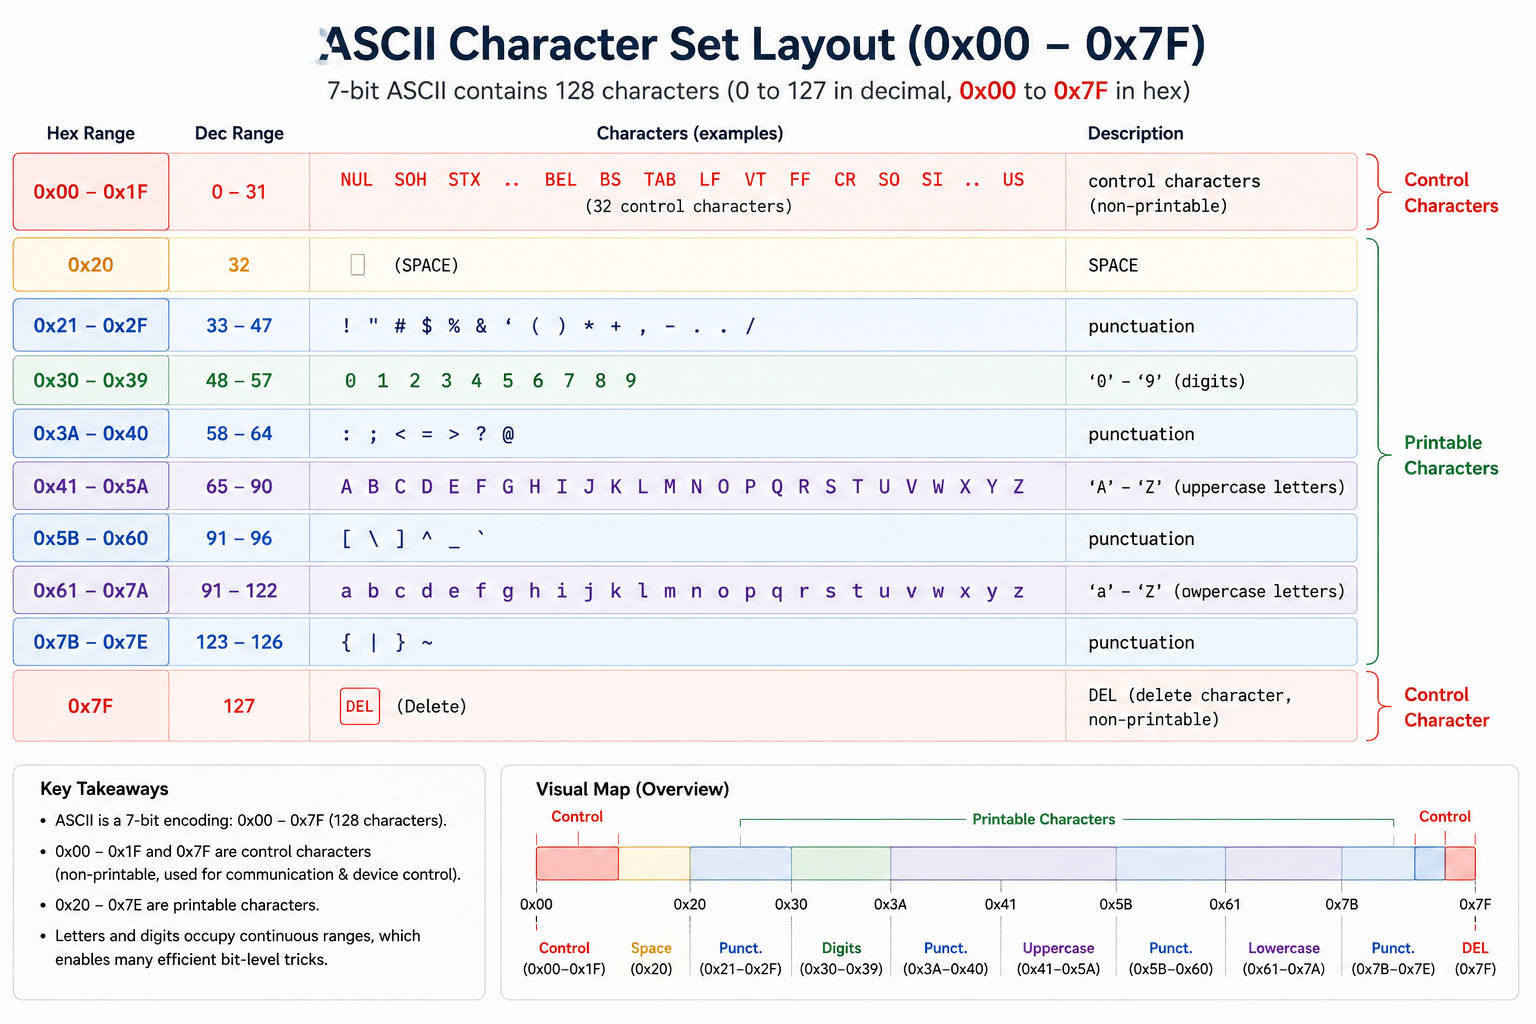Screen dimensions: 1536x1024
Task: Select the 'Hex Range' column header
Action: click(x=91, y=133)
